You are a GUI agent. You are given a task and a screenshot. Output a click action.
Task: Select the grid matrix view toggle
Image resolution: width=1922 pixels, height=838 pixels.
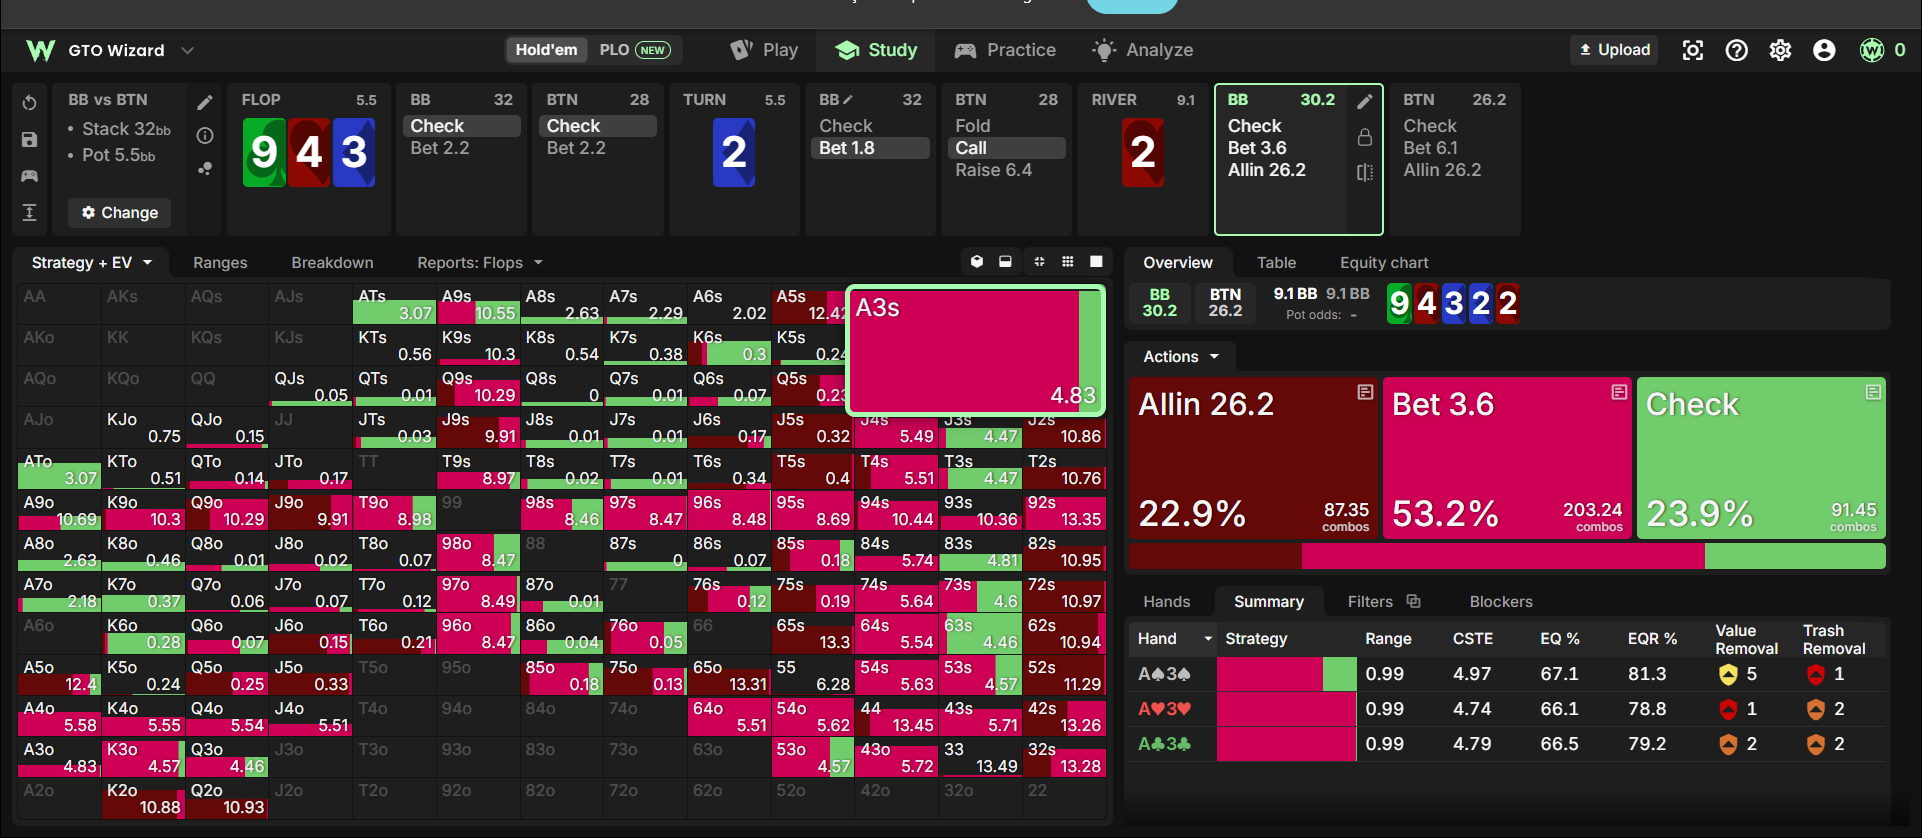(1068, 262)
